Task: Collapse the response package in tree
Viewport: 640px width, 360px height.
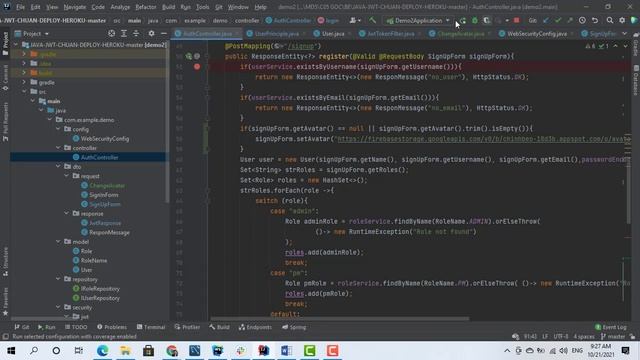Action: 67,213
